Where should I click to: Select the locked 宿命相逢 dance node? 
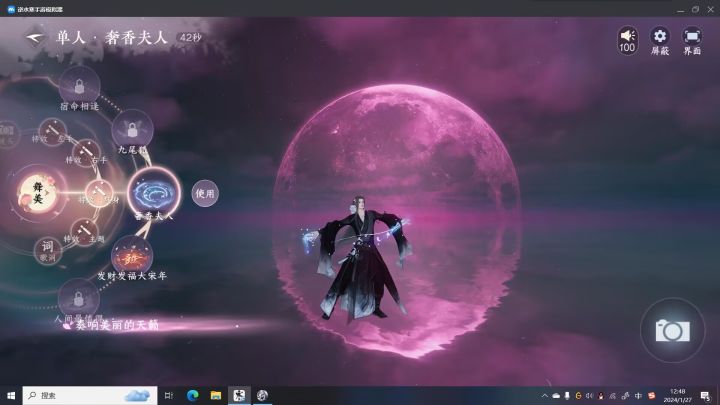(x=79, y=86)
